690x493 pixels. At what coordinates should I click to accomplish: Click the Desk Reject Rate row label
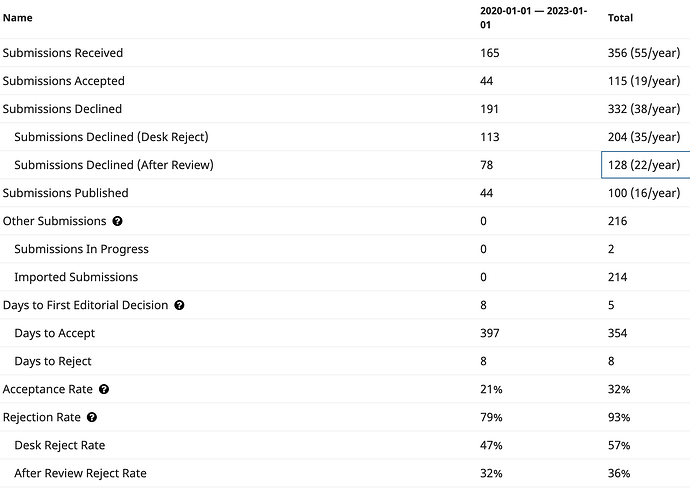click(60, 445)
